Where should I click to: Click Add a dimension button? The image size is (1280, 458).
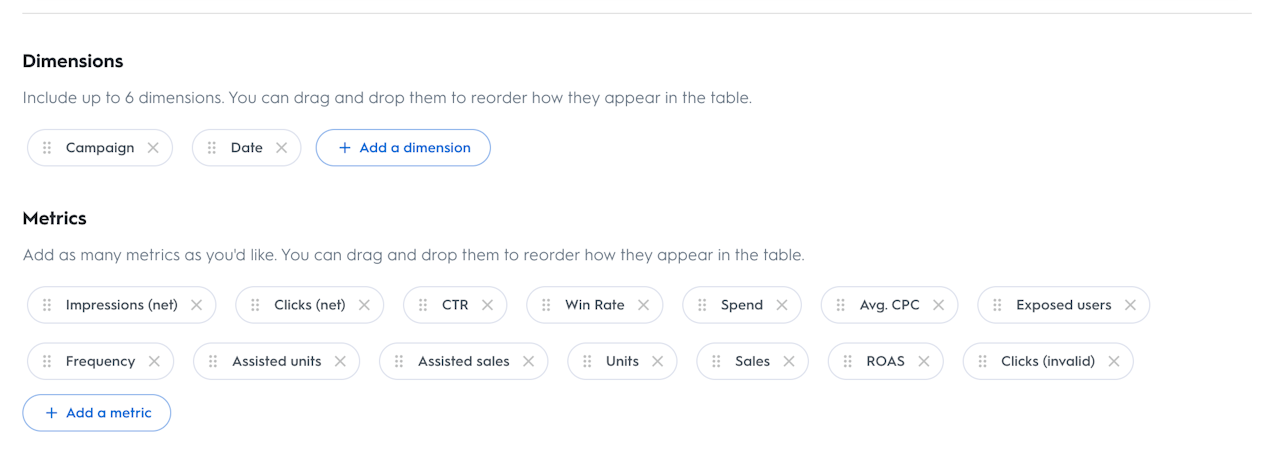click(x=403, y=148)
